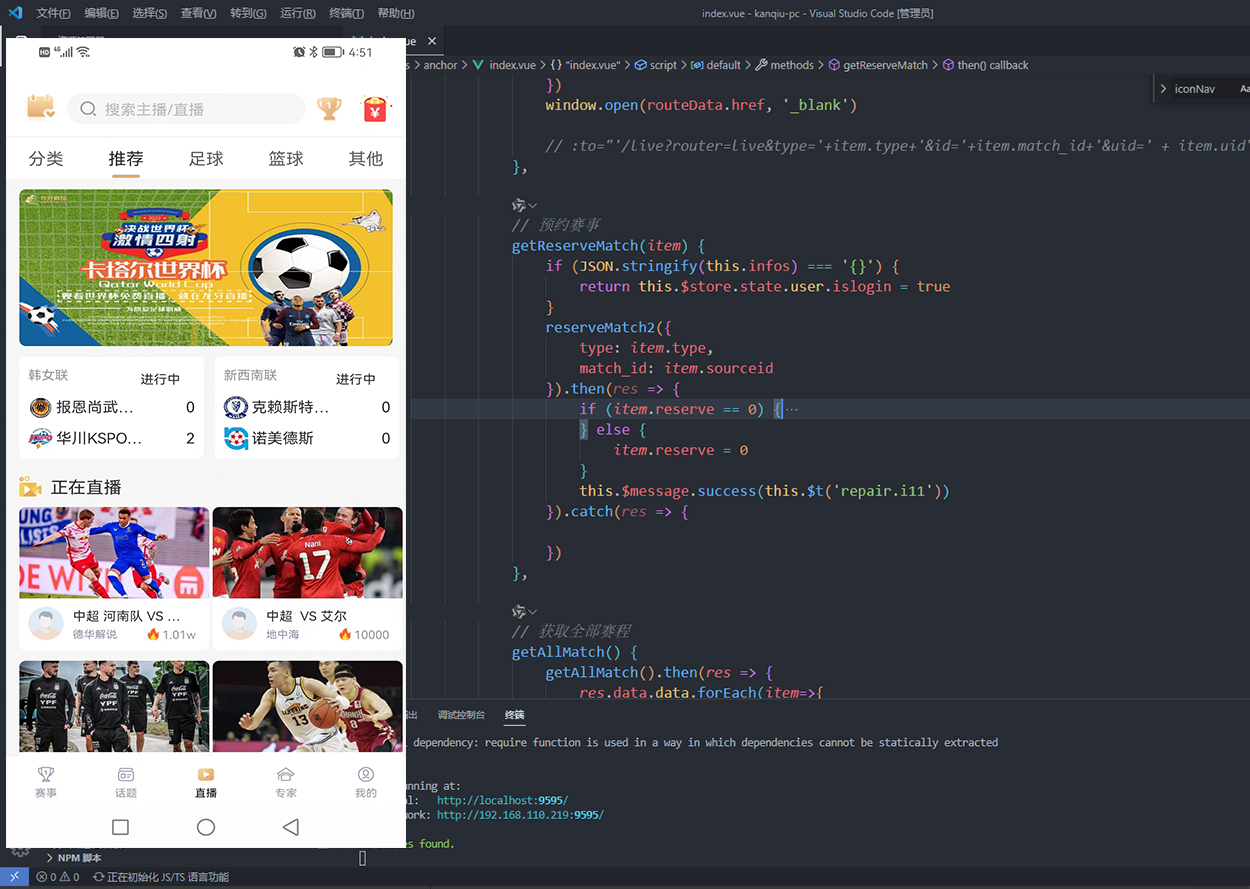Open the red envelope reward icon
Image resolution: width=1250 pixels, height=889 pixels.
375,108
